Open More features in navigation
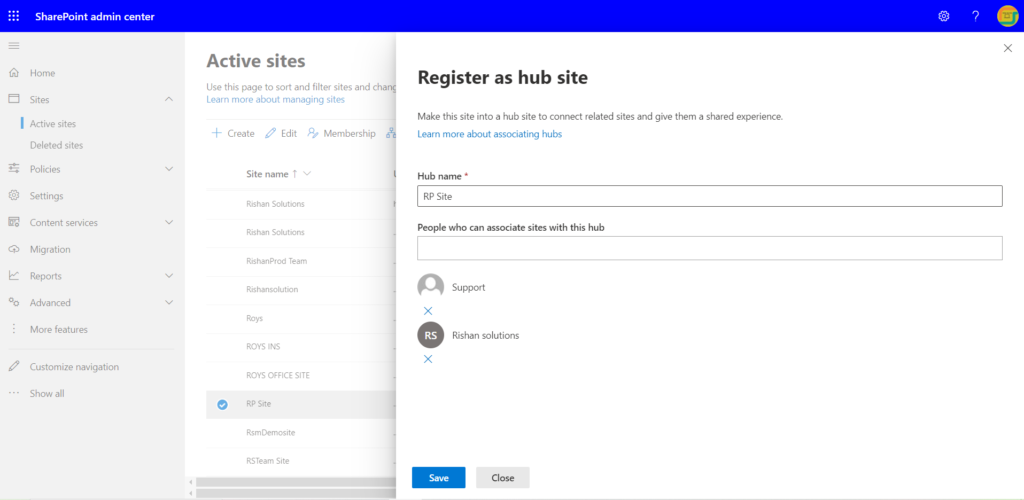The image size is (1024, 500). pyautogui.click(x=59, y=330)
